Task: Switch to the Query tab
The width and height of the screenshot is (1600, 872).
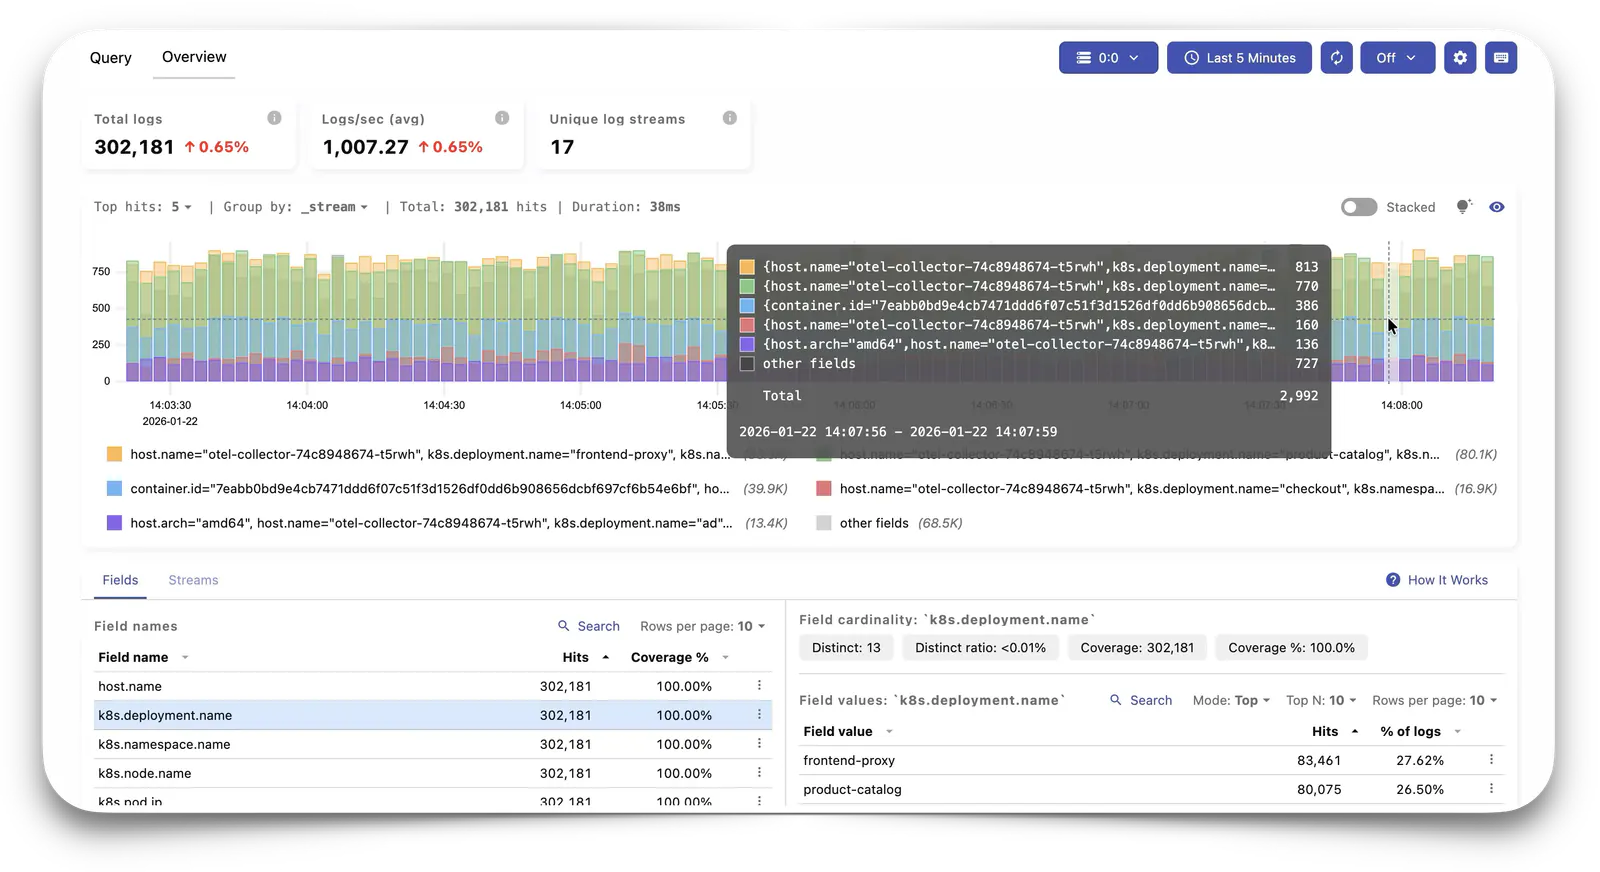Action: click(x=110, y=58)
